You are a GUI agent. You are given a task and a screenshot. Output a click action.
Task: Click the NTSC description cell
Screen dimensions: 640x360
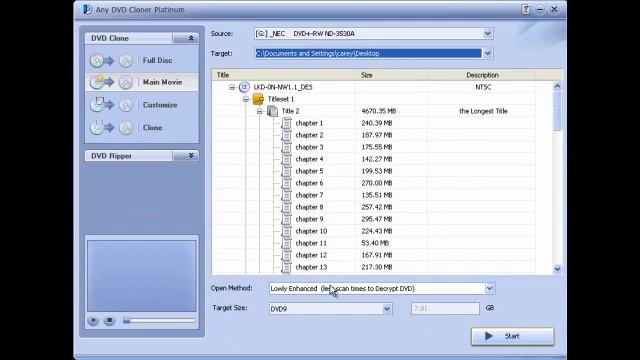point(483,87)
